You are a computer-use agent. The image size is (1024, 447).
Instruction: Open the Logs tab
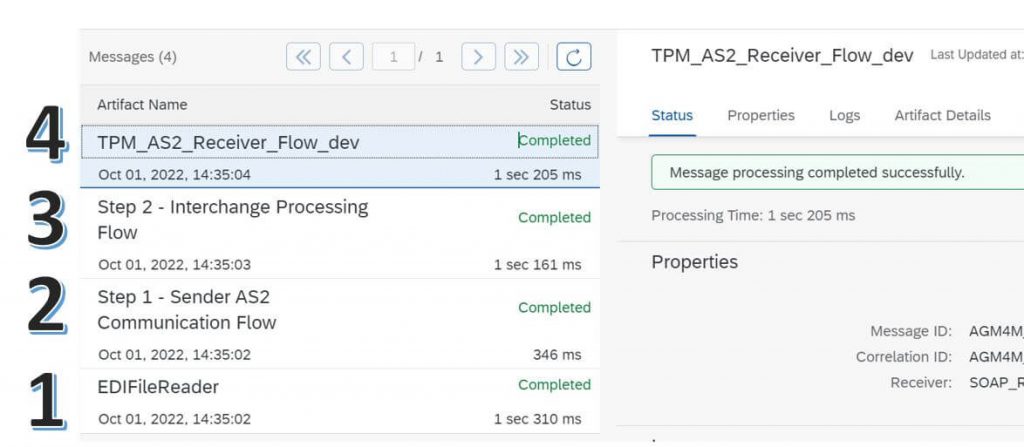point(844,116)
